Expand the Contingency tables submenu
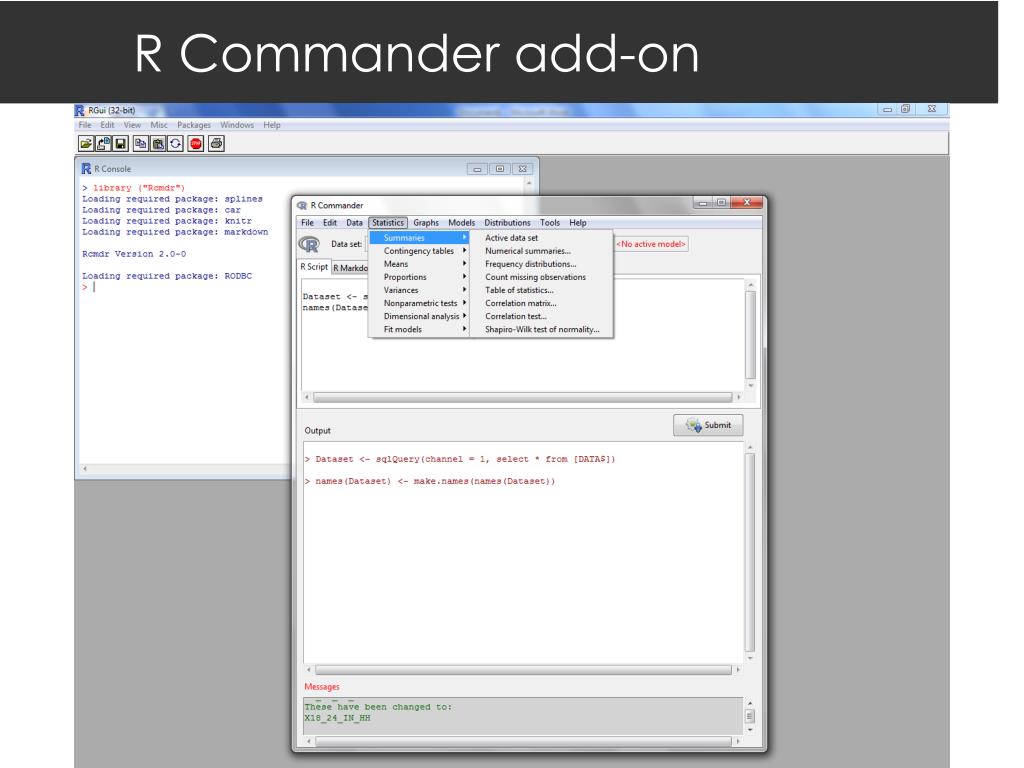The width and height of the screenshot is (1024, 768). (x=419, y=251)
